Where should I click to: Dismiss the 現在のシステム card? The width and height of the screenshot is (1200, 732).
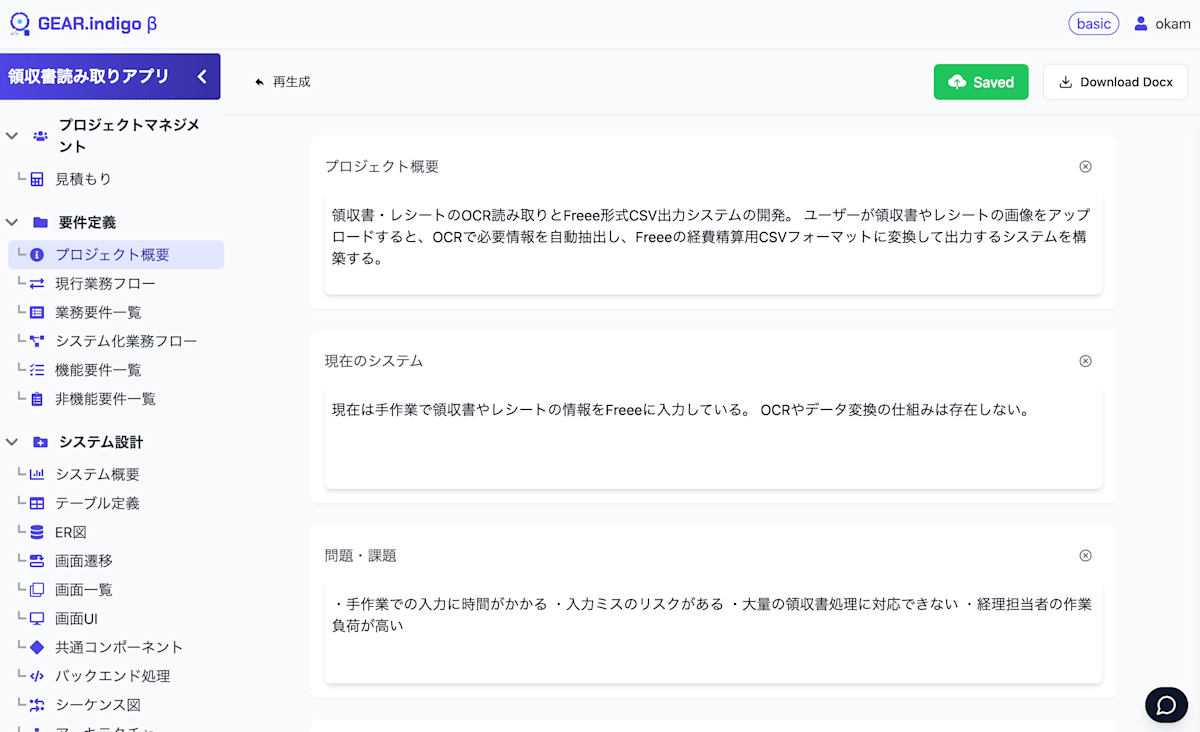[x=1085, y=361]
